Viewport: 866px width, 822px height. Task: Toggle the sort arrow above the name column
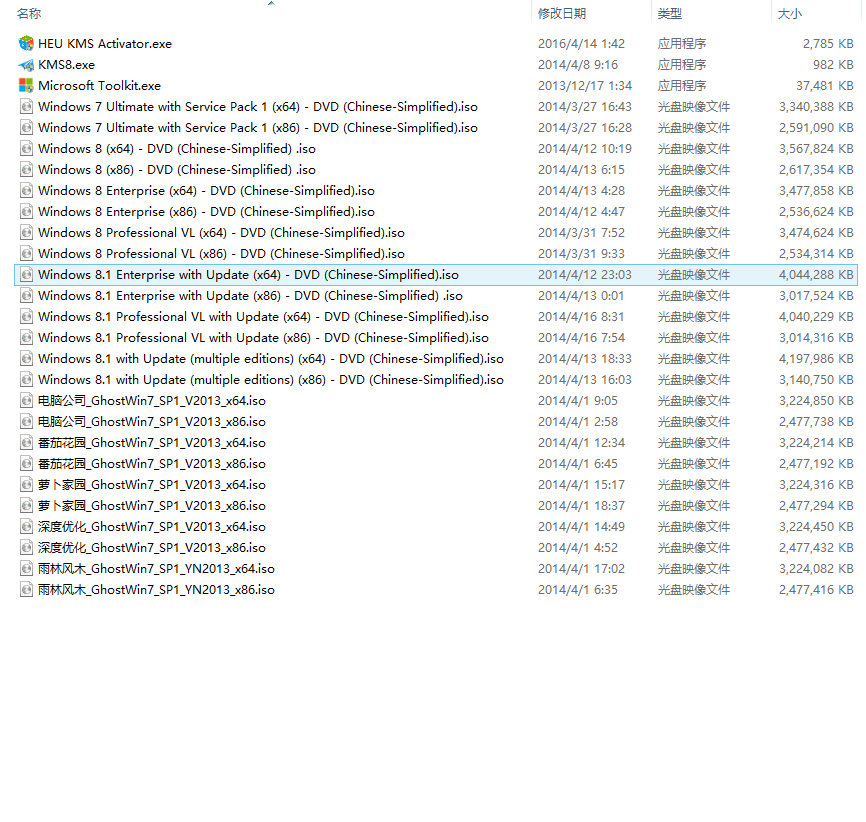tap(271, 3)
